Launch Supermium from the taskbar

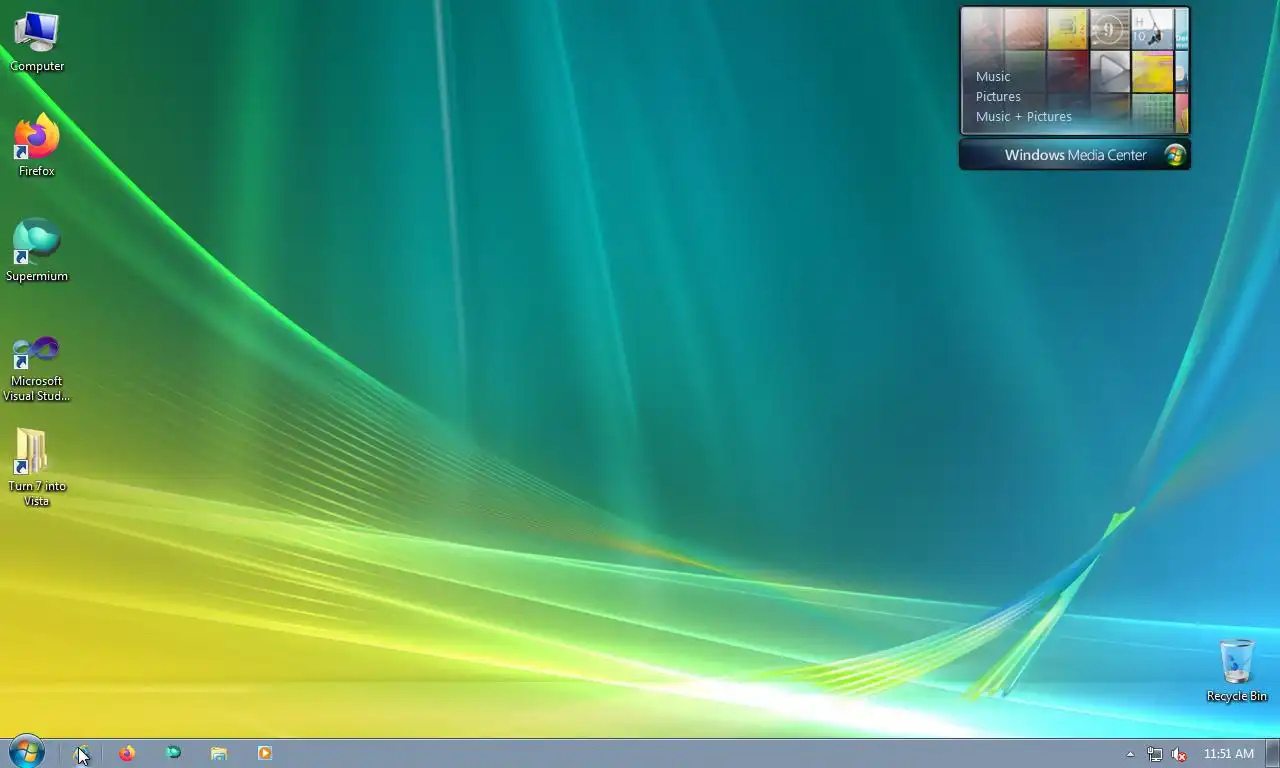(173, 753)
